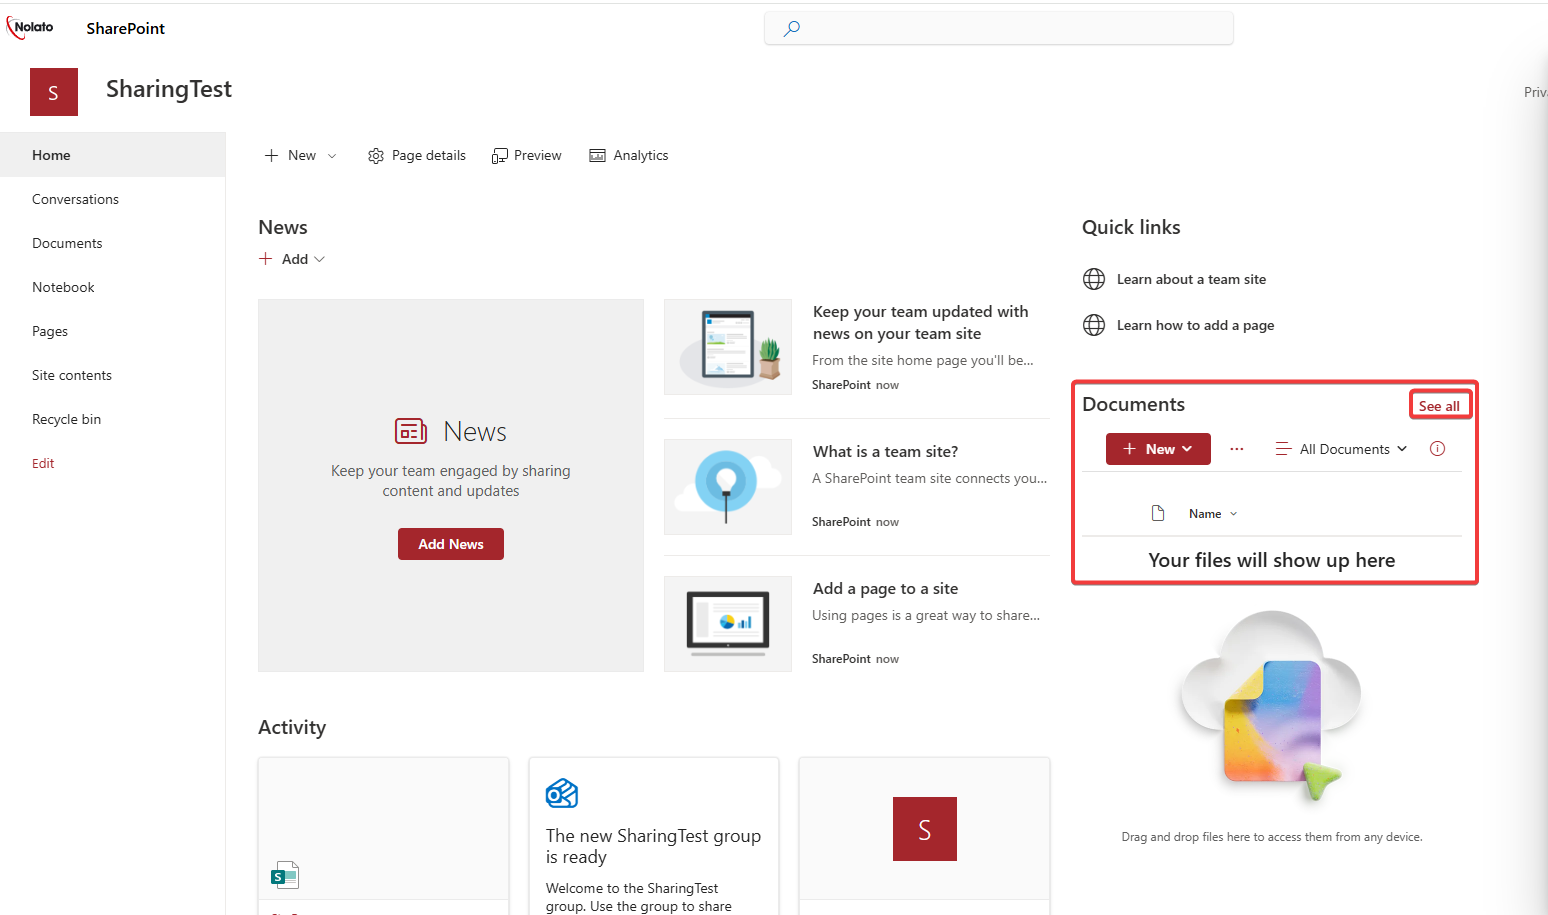
Task: Open the Documents ellipsis more options
Action: point(1237,449)
